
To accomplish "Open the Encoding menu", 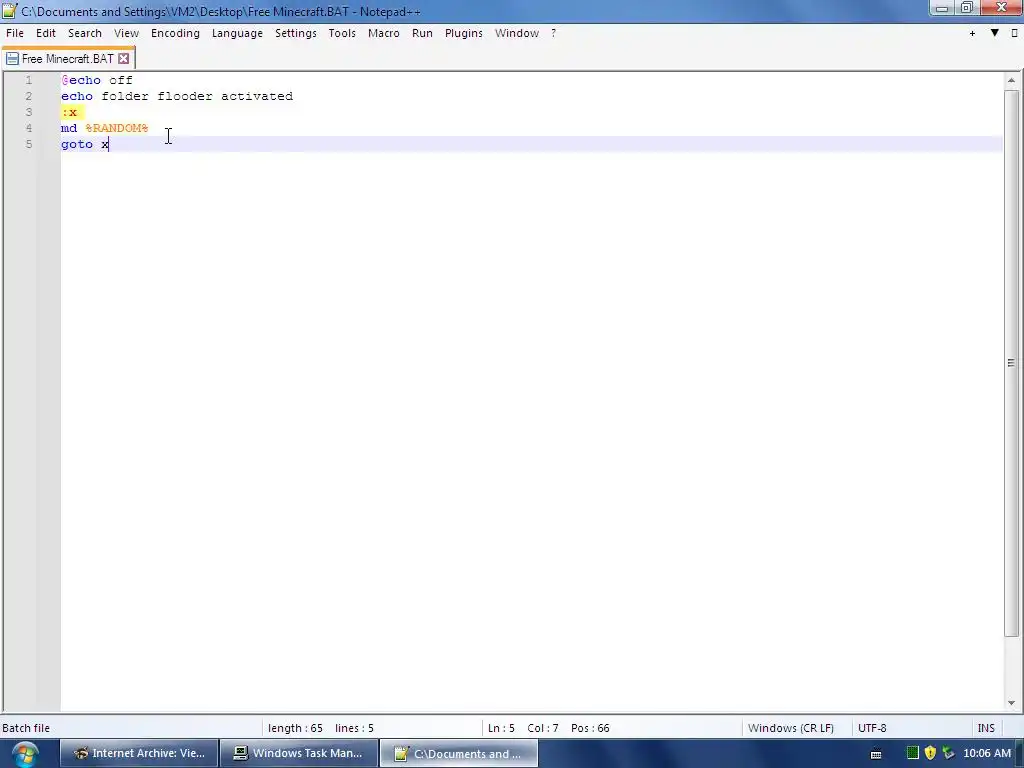I will [x=175, y=33].
